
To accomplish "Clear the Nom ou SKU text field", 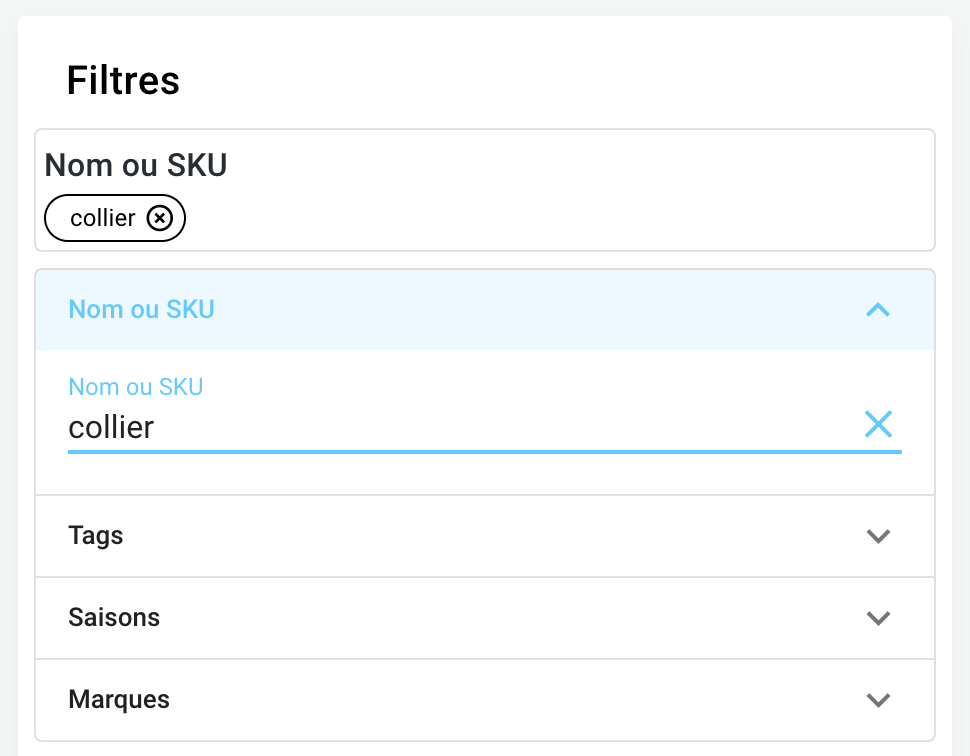I will [878, 425].
